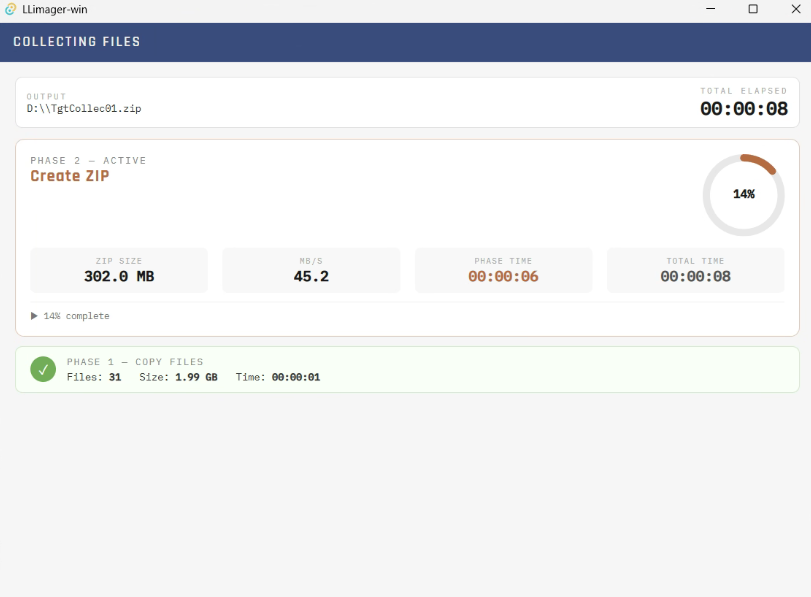Click the TOTAL ELAPSED label
Viewport: 811px width, 597px height.
click(744, 91)
